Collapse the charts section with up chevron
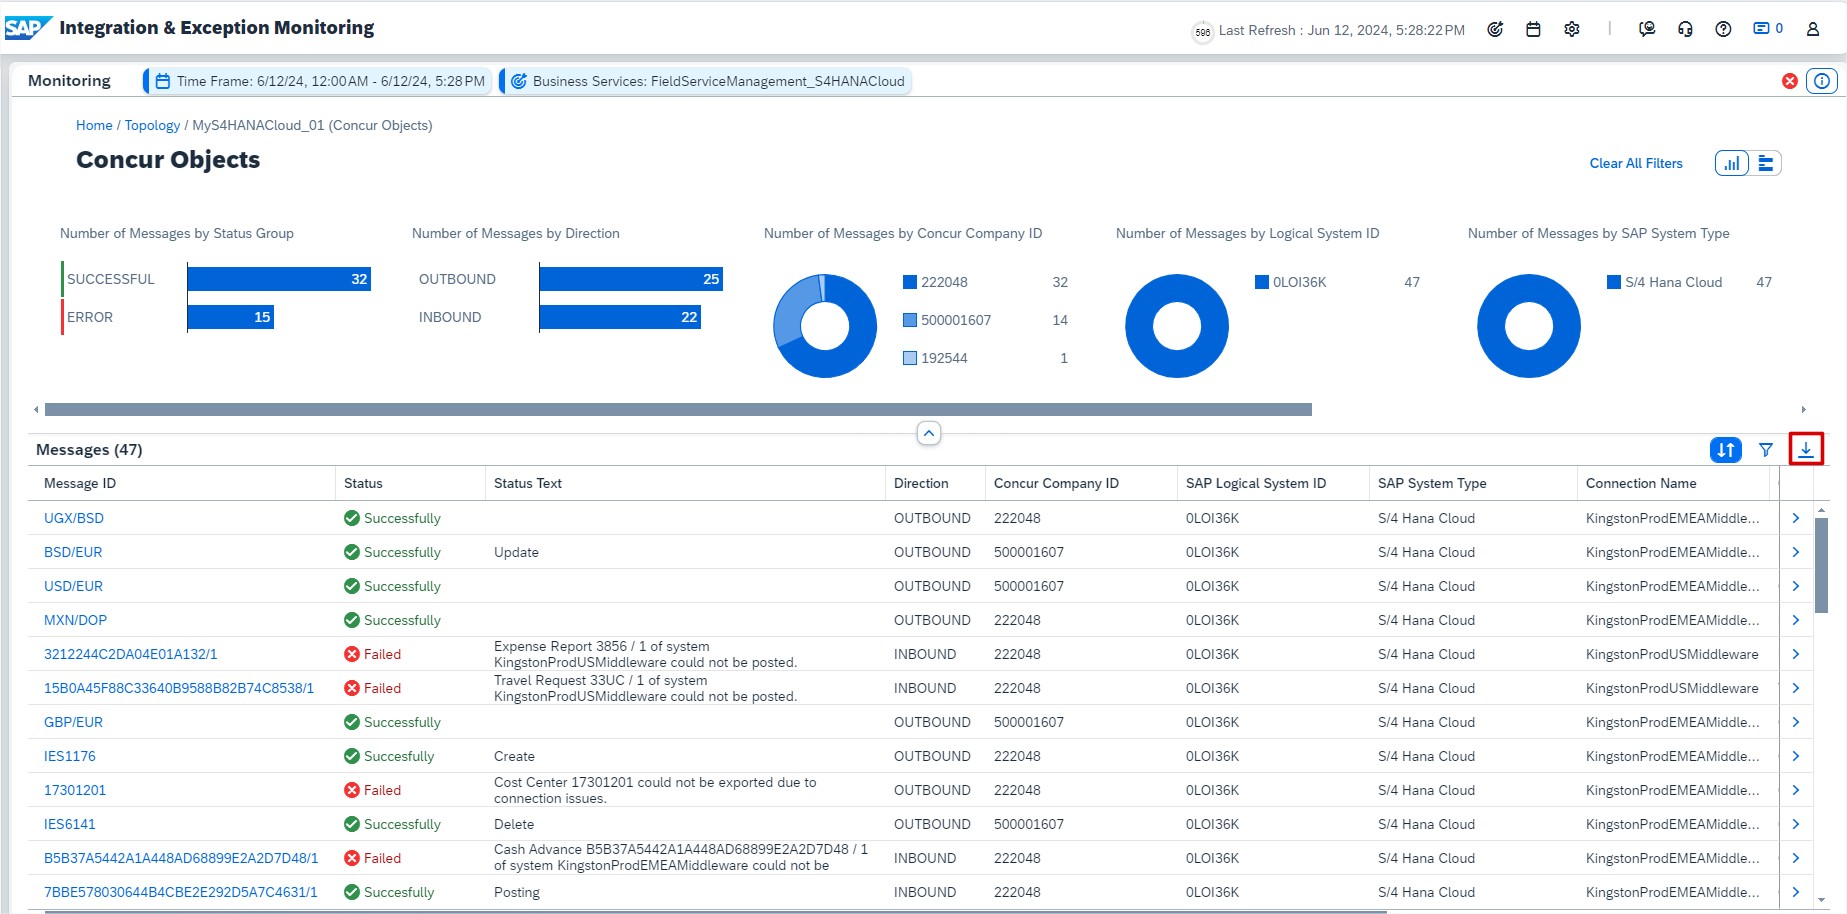The height and width of the screenshot is (914, 1847). click(x=929, y=433)
